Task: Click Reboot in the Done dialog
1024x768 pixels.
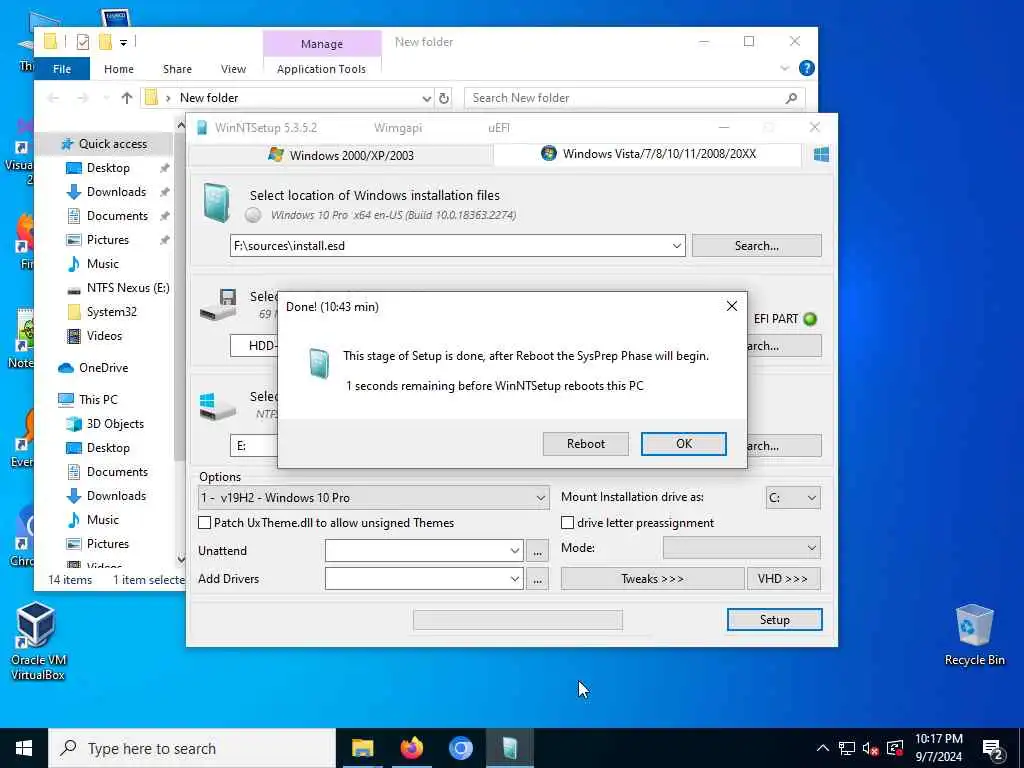Action: pyautogui.click(x=586, y=444)
